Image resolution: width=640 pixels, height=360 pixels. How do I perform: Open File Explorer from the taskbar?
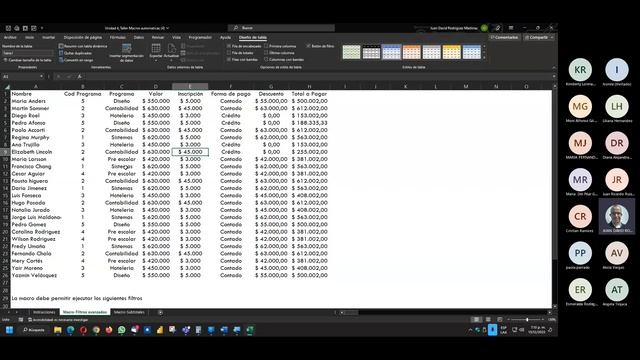click(x=58, y=330)
